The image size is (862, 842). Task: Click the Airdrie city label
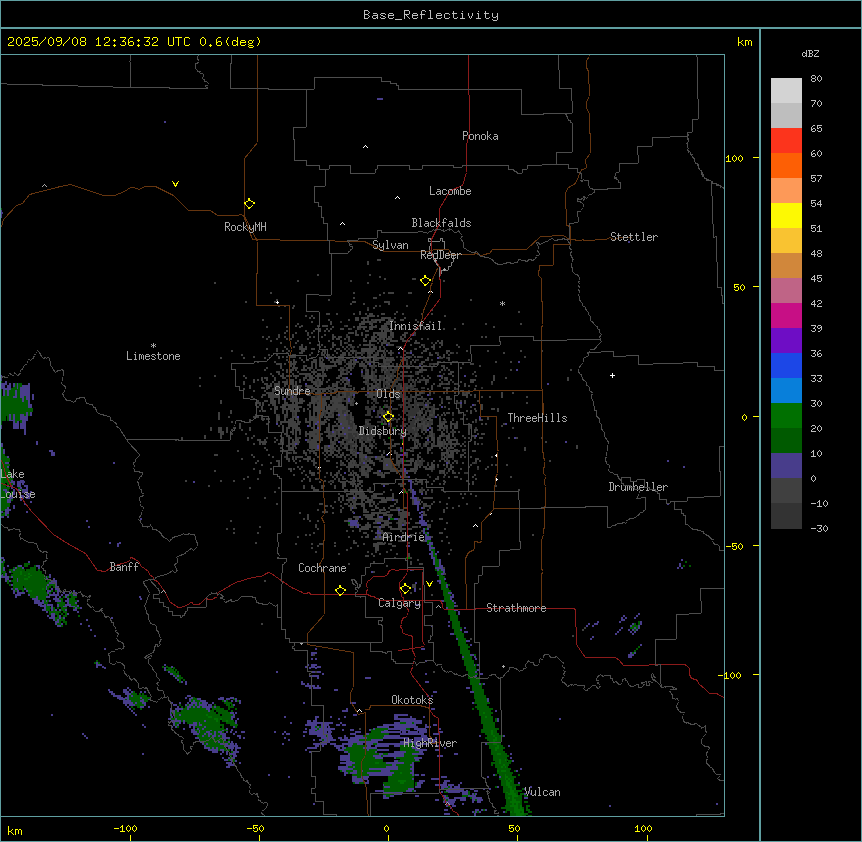pos(404,537)
